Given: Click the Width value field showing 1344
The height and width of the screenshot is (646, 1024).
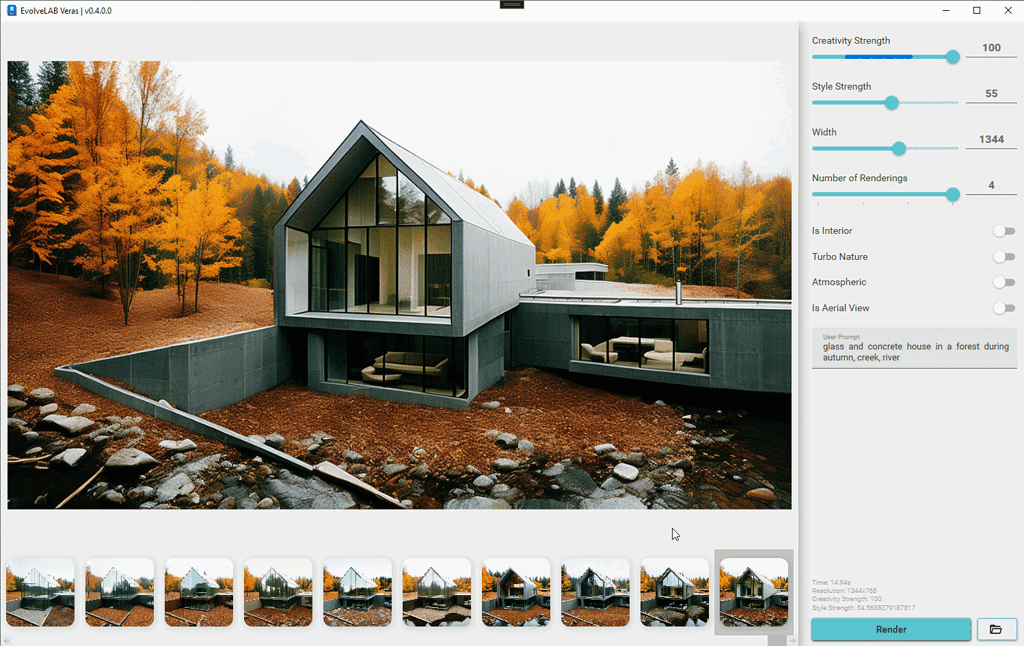Looking at the screenshot, I should click(x=991, y=138).
